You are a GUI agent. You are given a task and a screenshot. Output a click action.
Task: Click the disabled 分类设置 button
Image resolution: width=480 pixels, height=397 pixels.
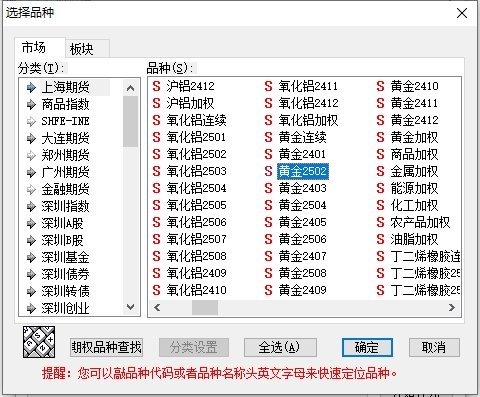pyautogui.click(x=194, y=348)
